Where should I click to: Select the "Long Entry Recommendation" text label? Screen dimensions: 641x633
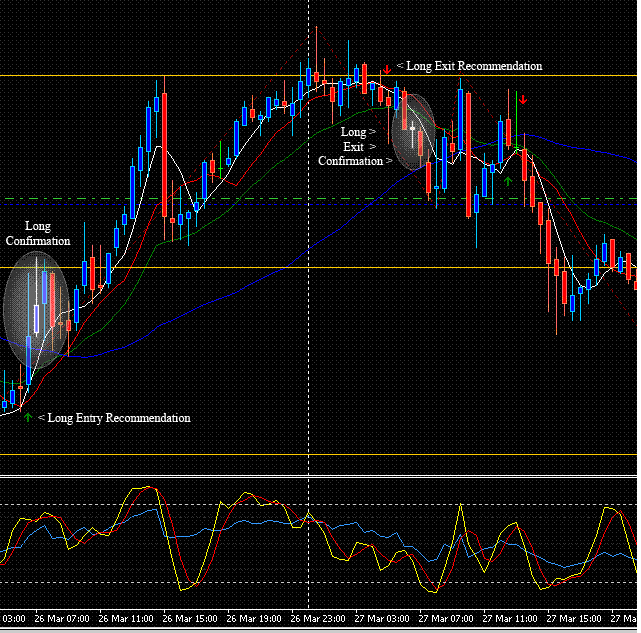[119, 418]
